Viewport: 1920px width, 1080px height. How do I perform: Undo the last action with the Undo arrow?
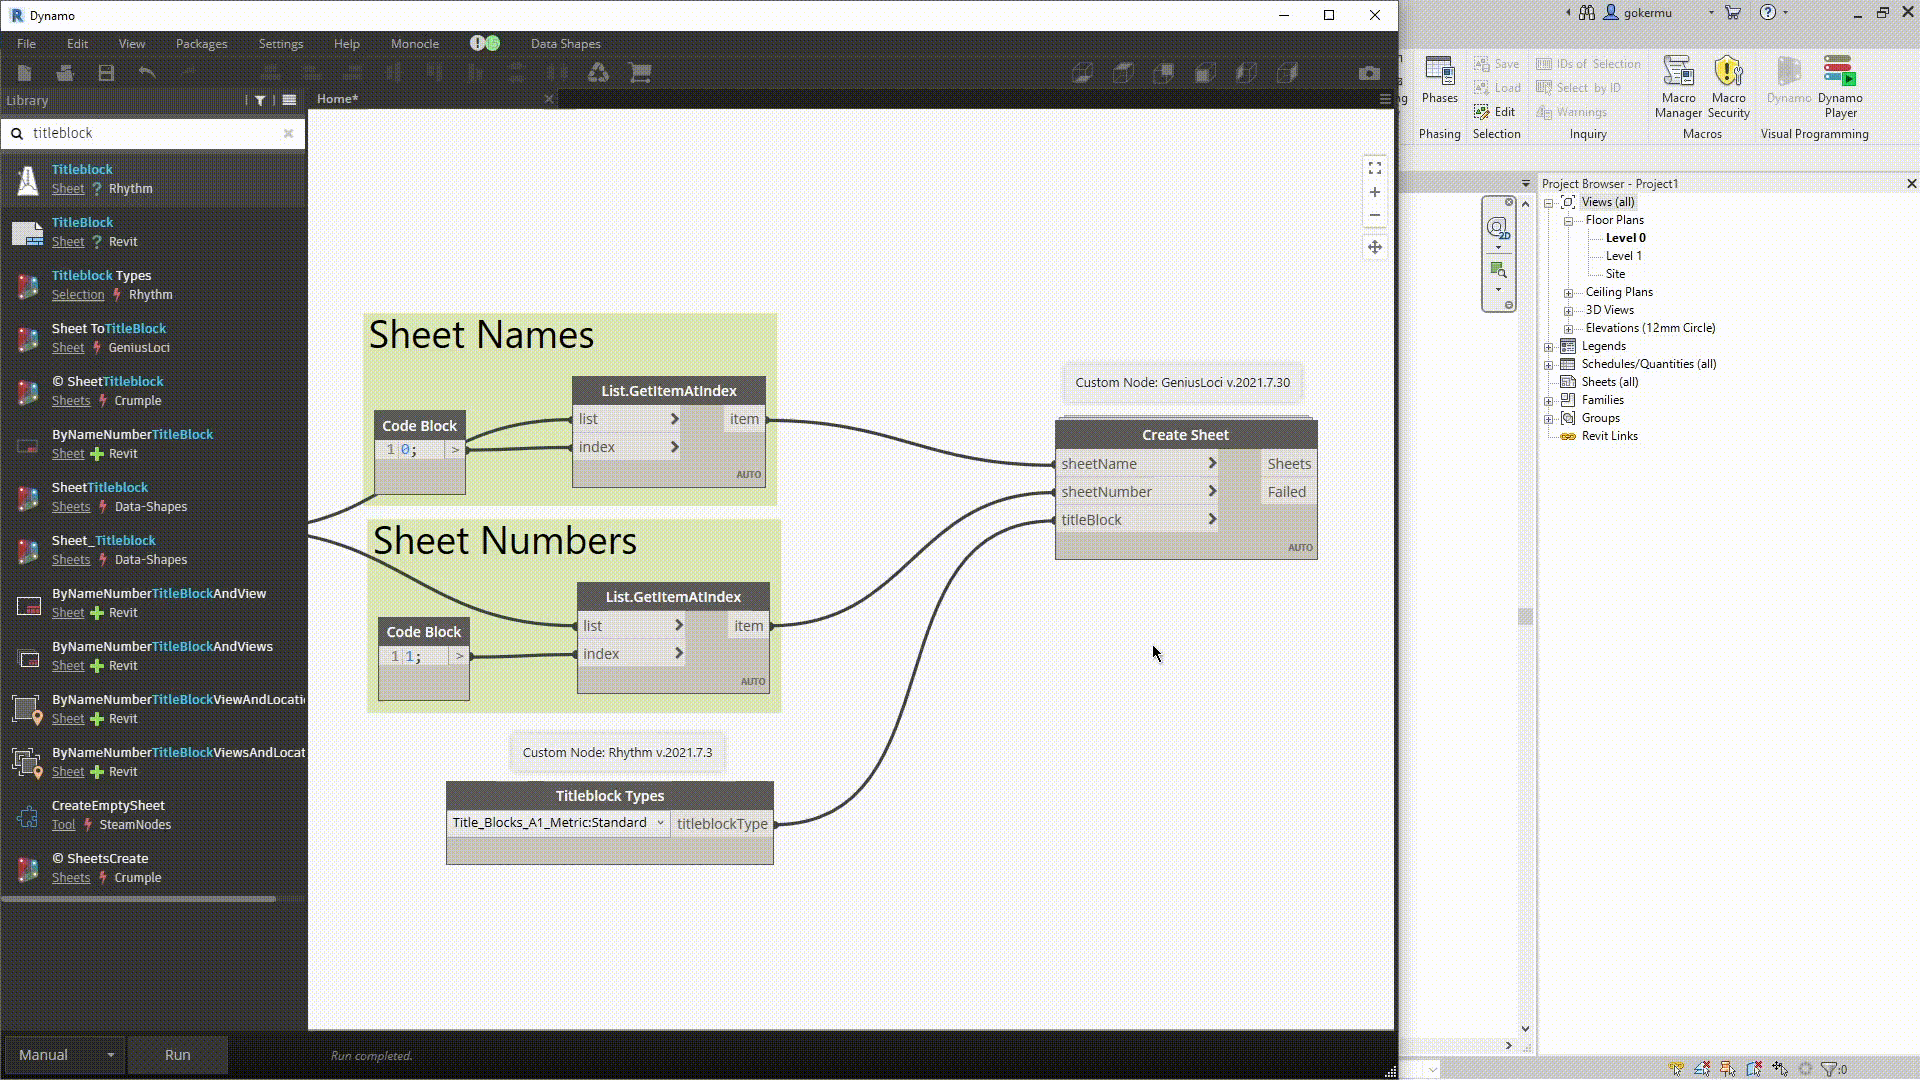point(147,72)
